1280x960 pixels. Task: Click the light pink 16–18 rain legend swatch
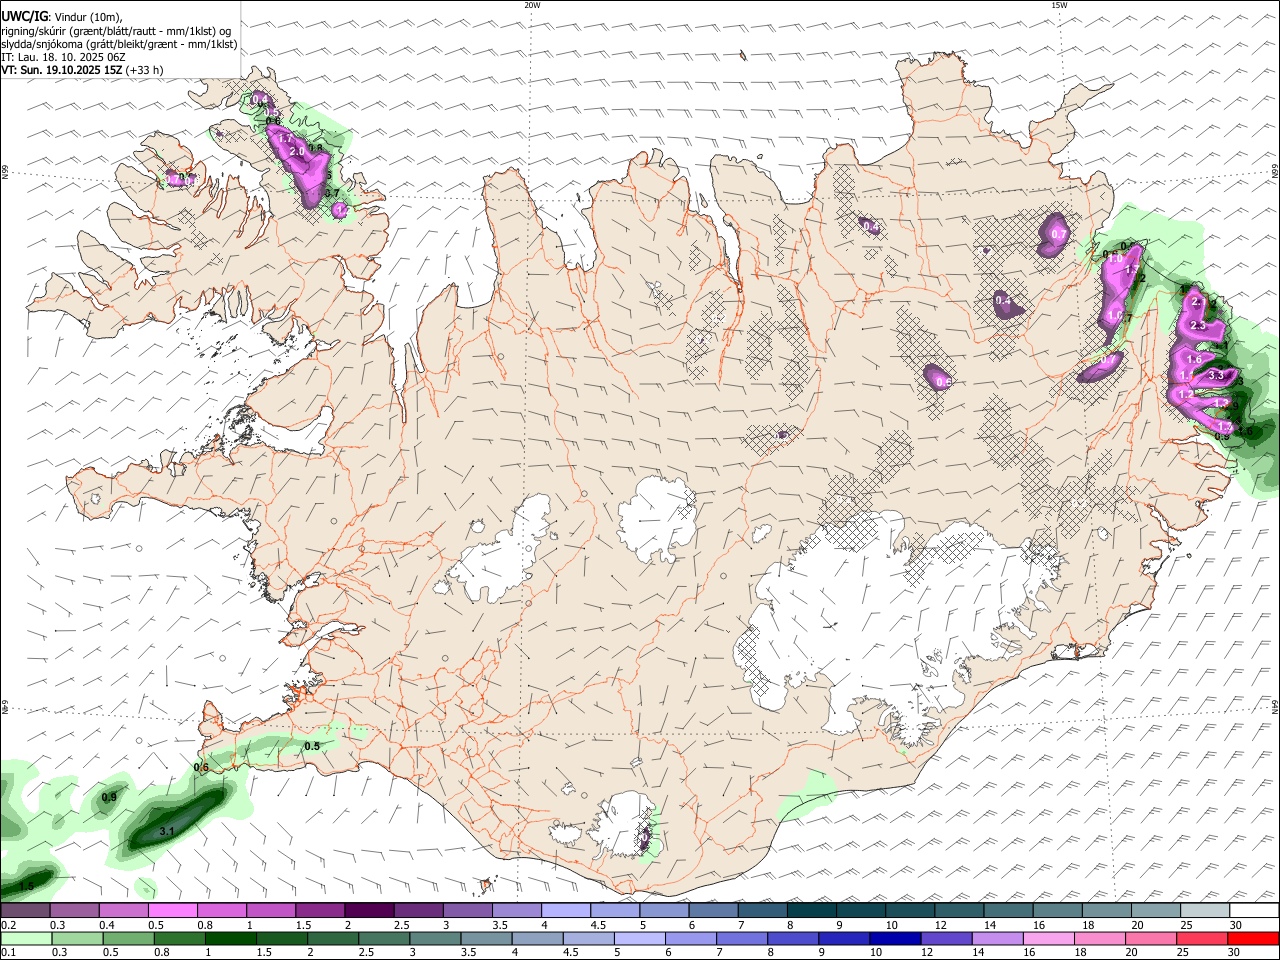(1050, 938)
